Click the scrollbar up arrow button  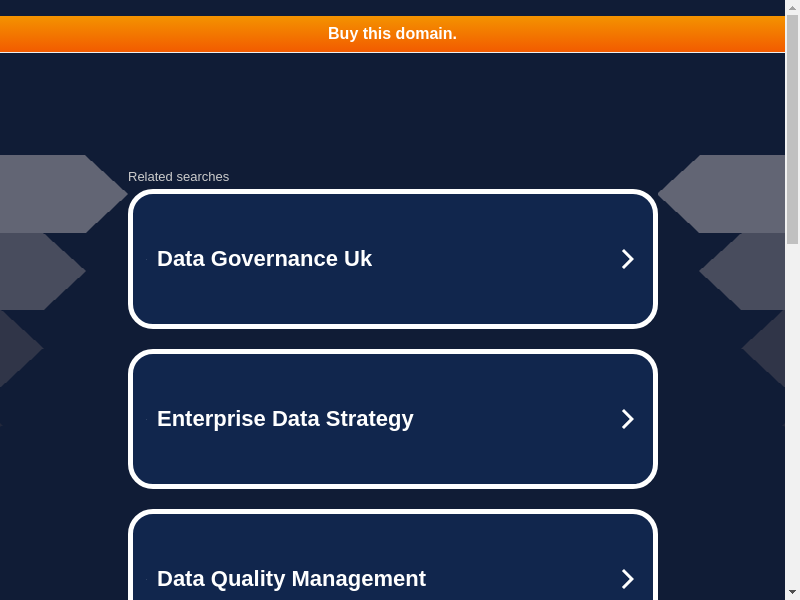click(x=792, y=7)
